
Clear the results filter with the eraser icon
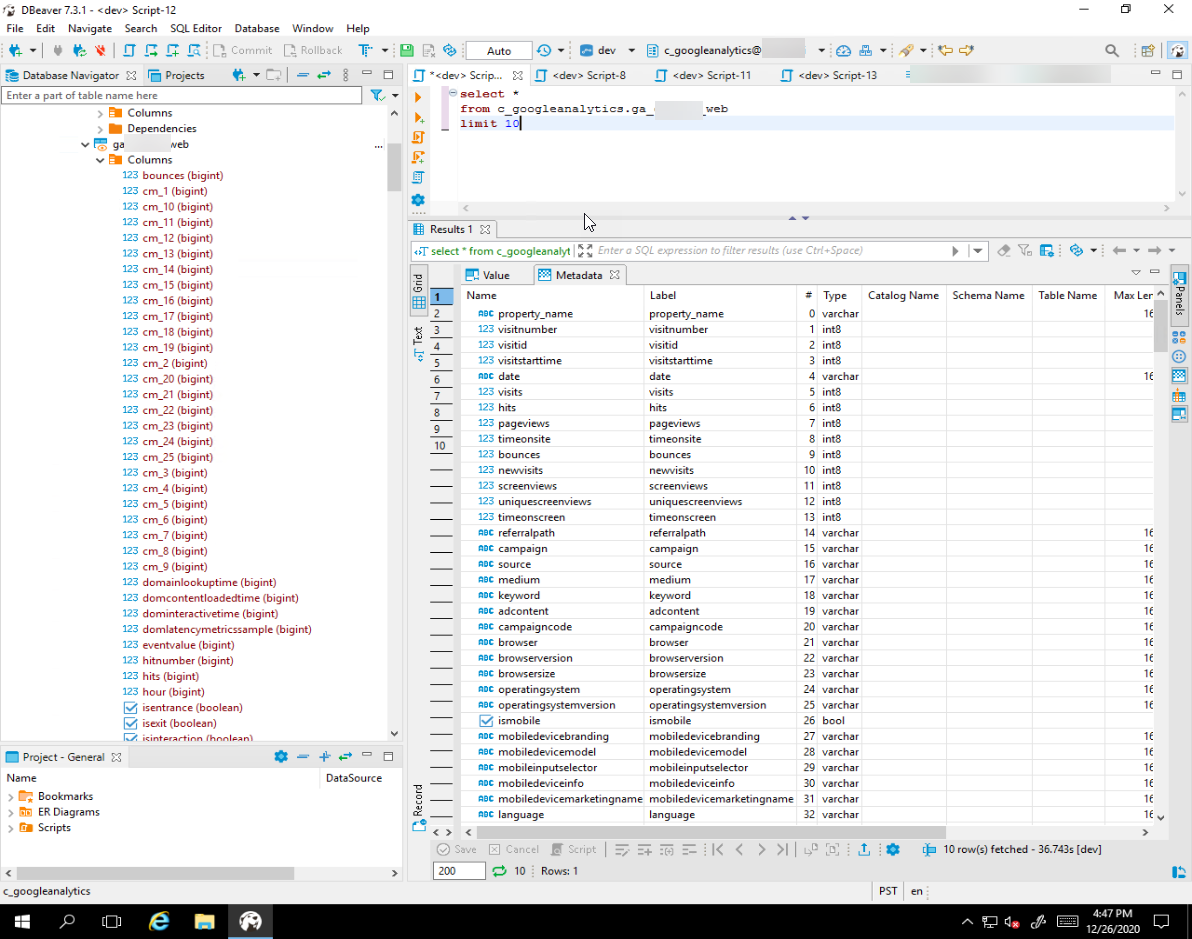(x=1003, y=250)
